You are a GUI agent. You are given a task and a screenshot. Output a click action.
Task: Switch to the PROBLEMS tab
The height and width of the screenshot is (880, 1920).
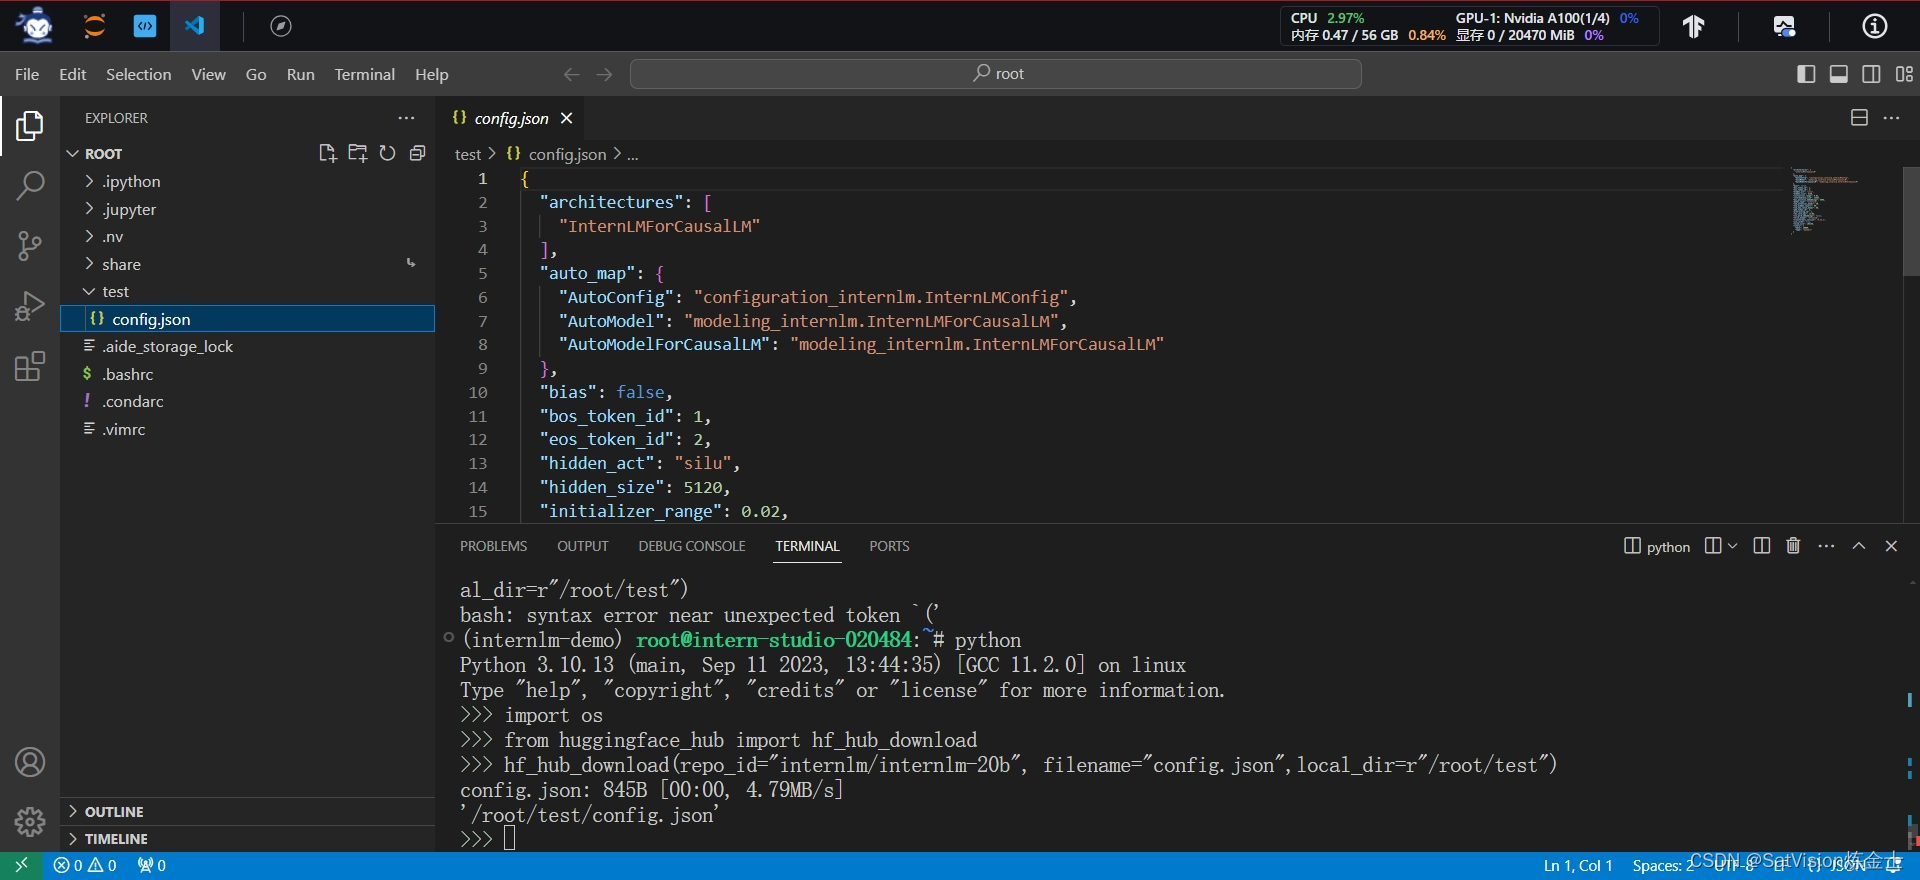pyautogui.click(x=493, y=546)
